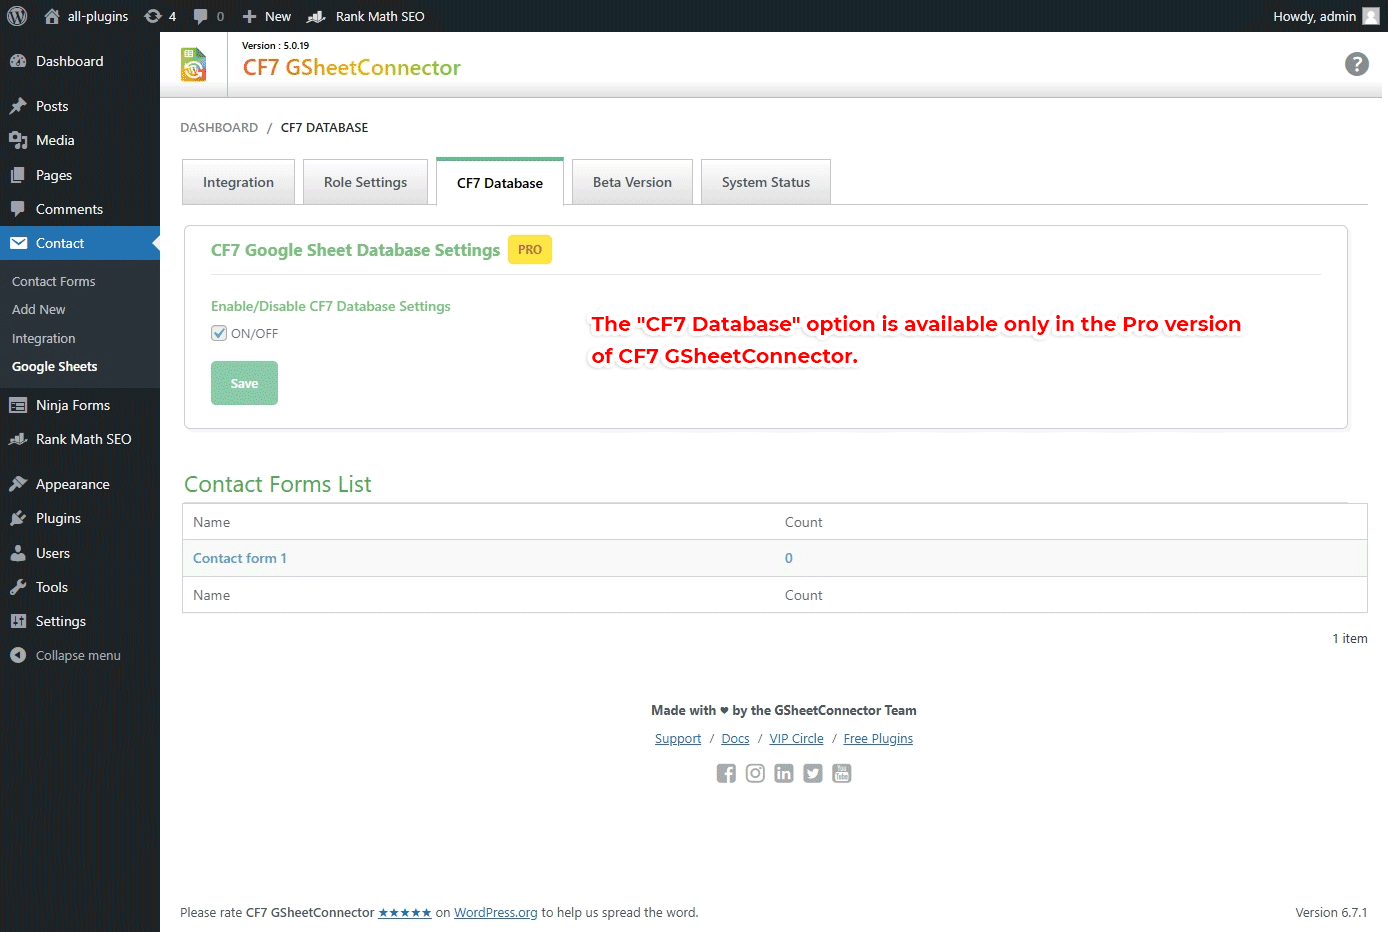The width and height of the screenshot is (1388, 932).
Task: Open the WordPress.org link
Action: [x=496, y=912]
